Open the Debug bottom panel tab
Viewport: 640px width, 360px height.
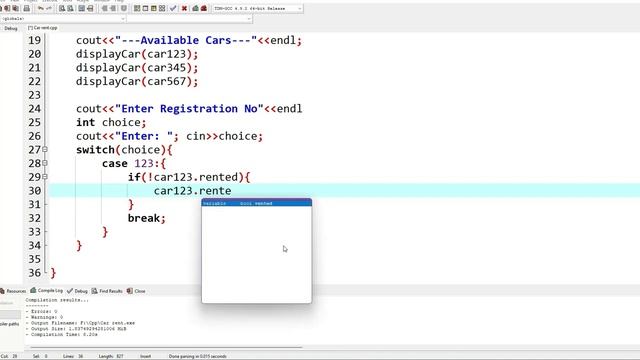coord(77,291)
